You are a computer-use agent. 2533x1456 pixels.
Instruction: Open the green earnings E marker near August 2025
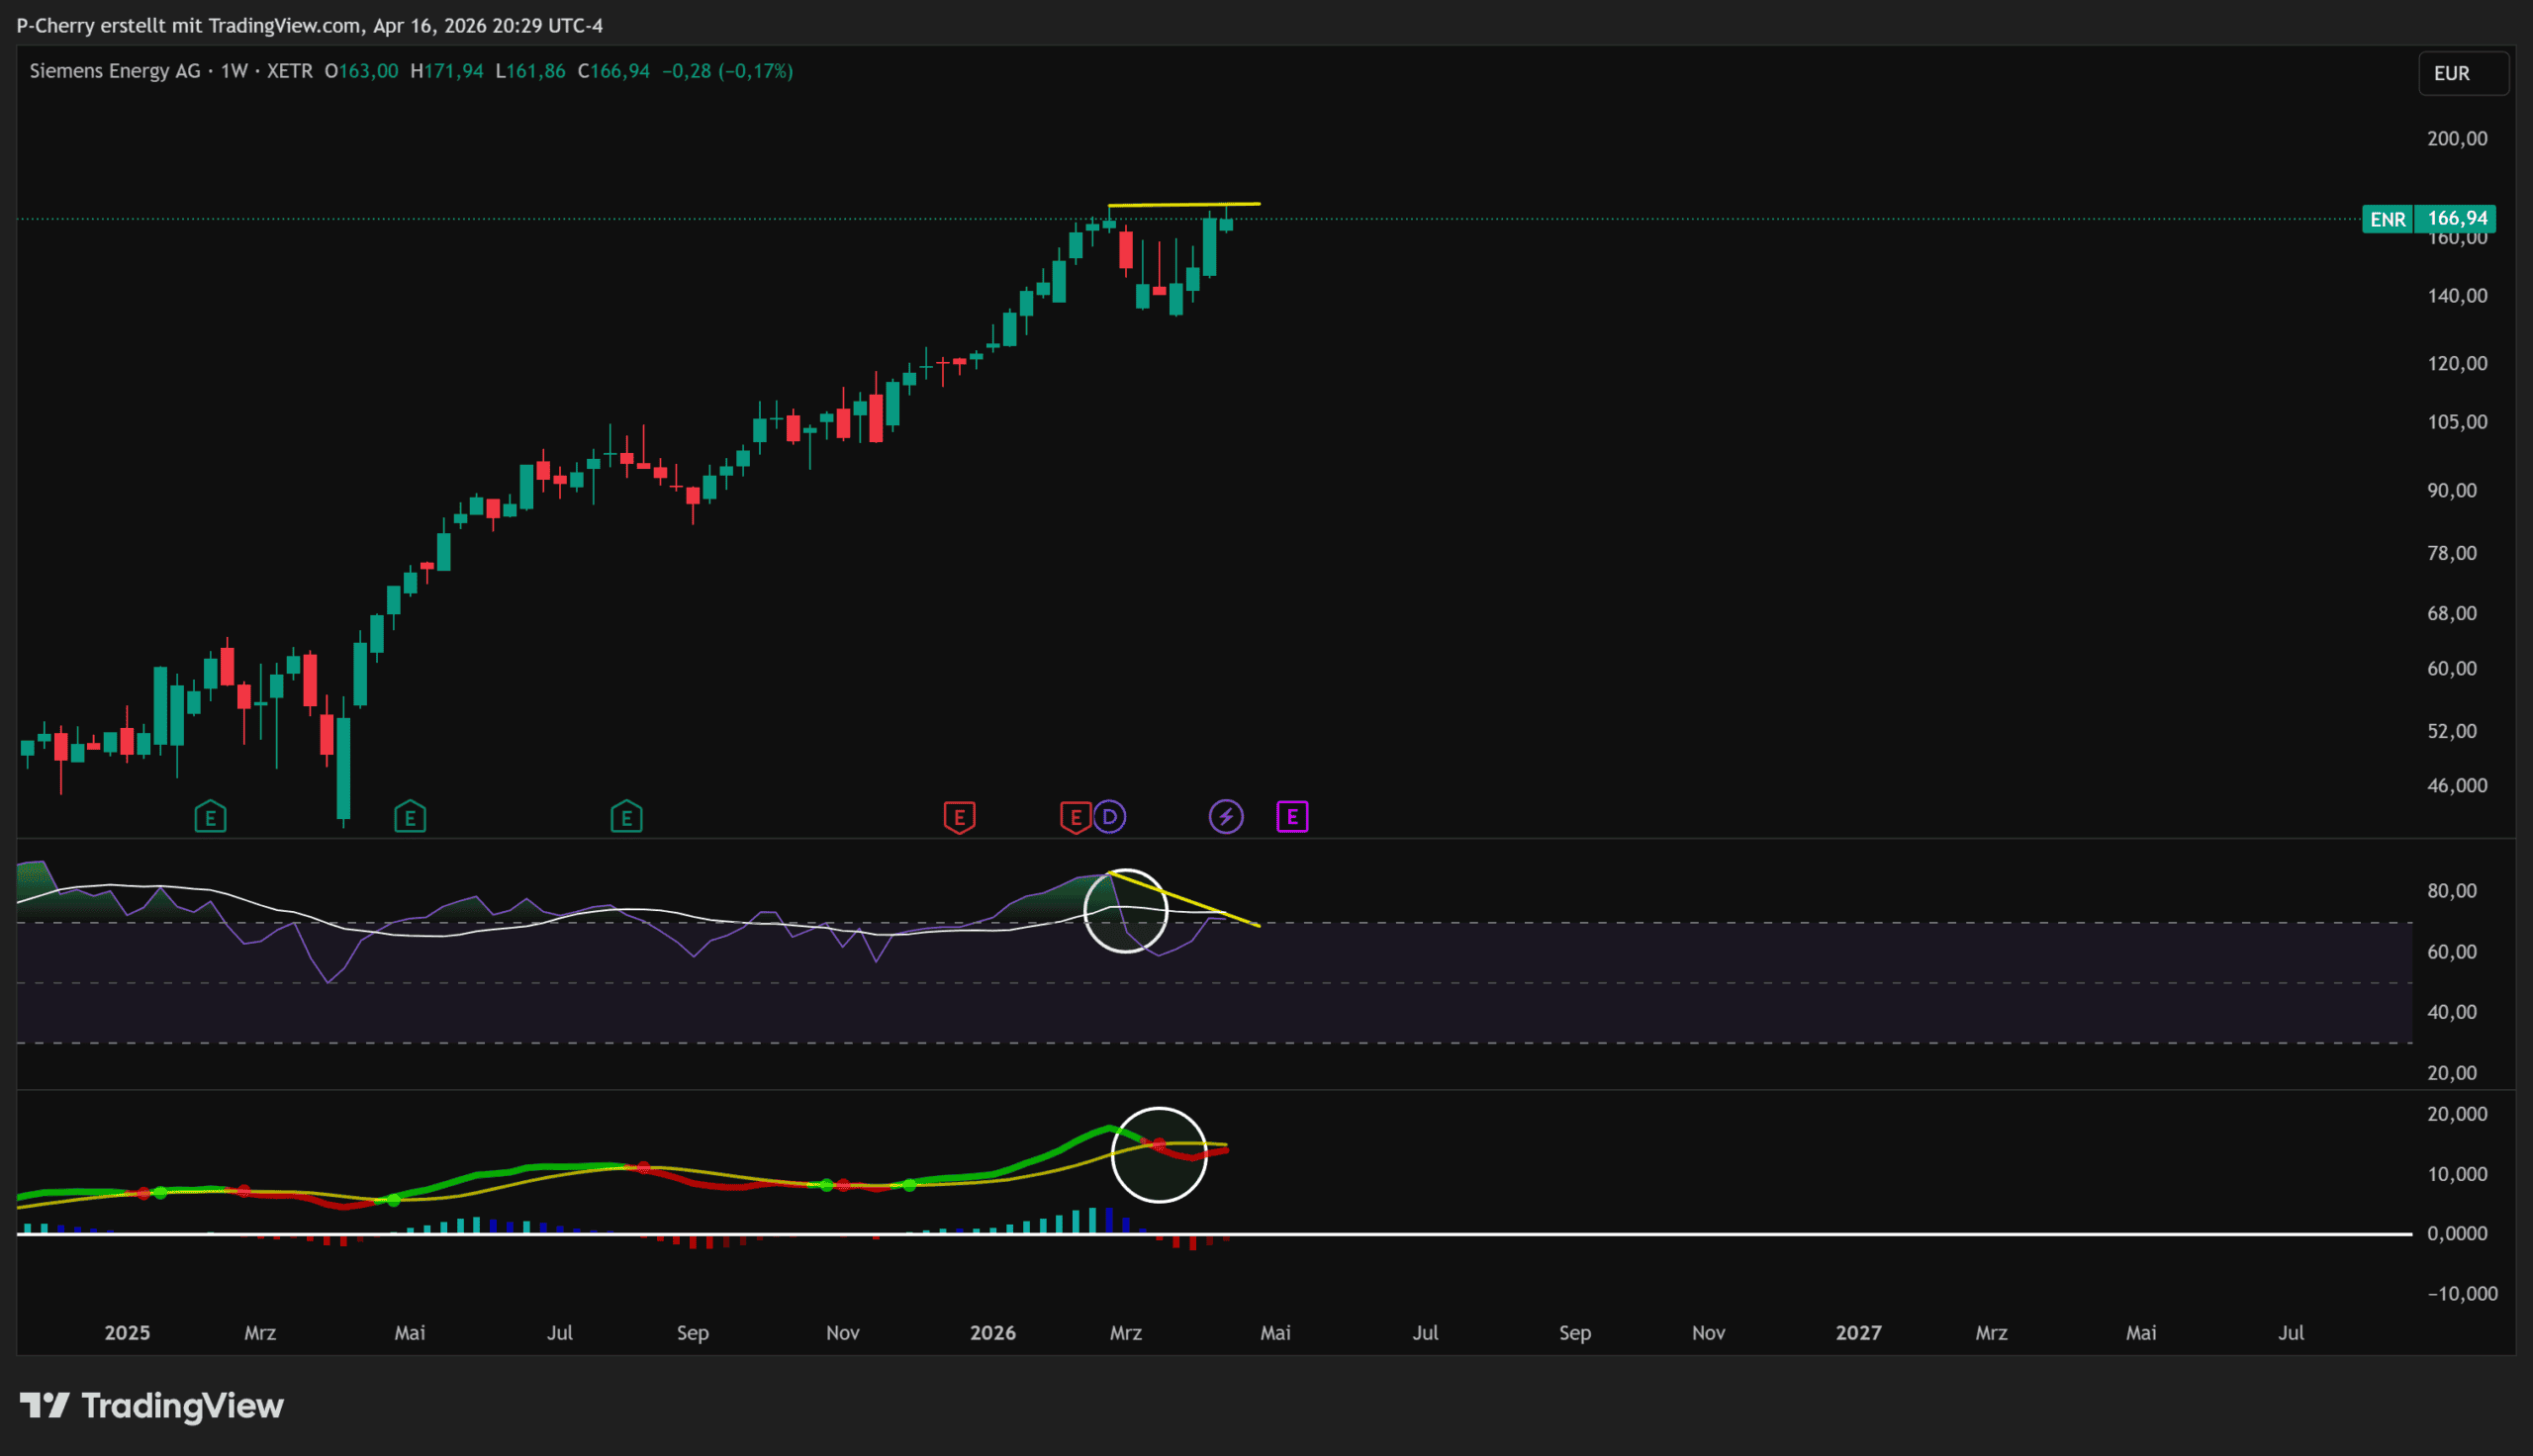click(626, 818)
